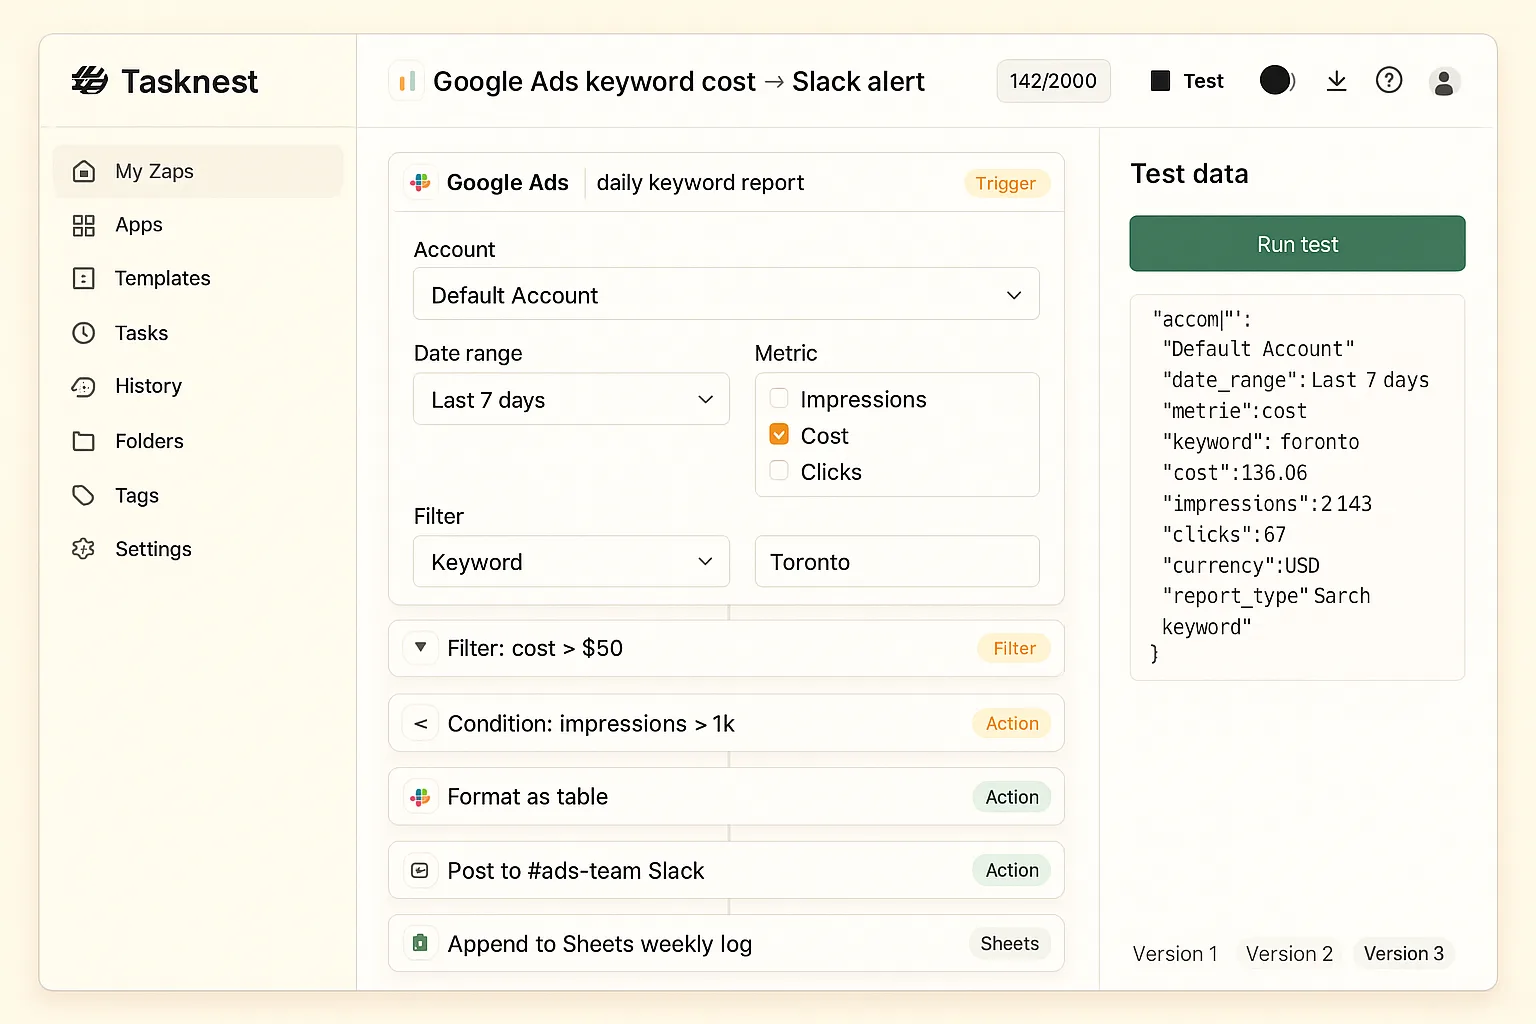
Task: Click the Sheets badge on the append step
Action: (x=1009, y=943)
